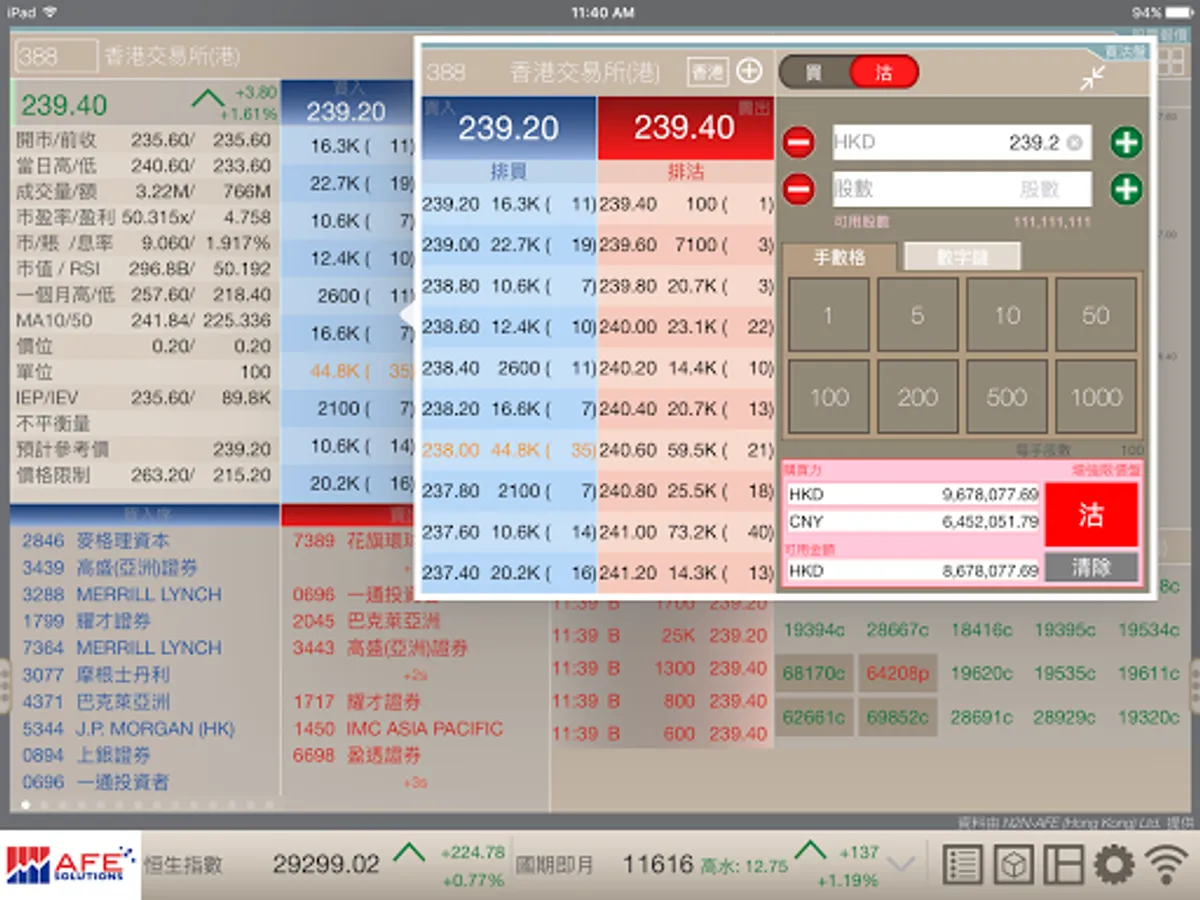Switch order side to 沽 (sell)
The height and width of the screenshot is (900, 1200).
coord(884,72)
